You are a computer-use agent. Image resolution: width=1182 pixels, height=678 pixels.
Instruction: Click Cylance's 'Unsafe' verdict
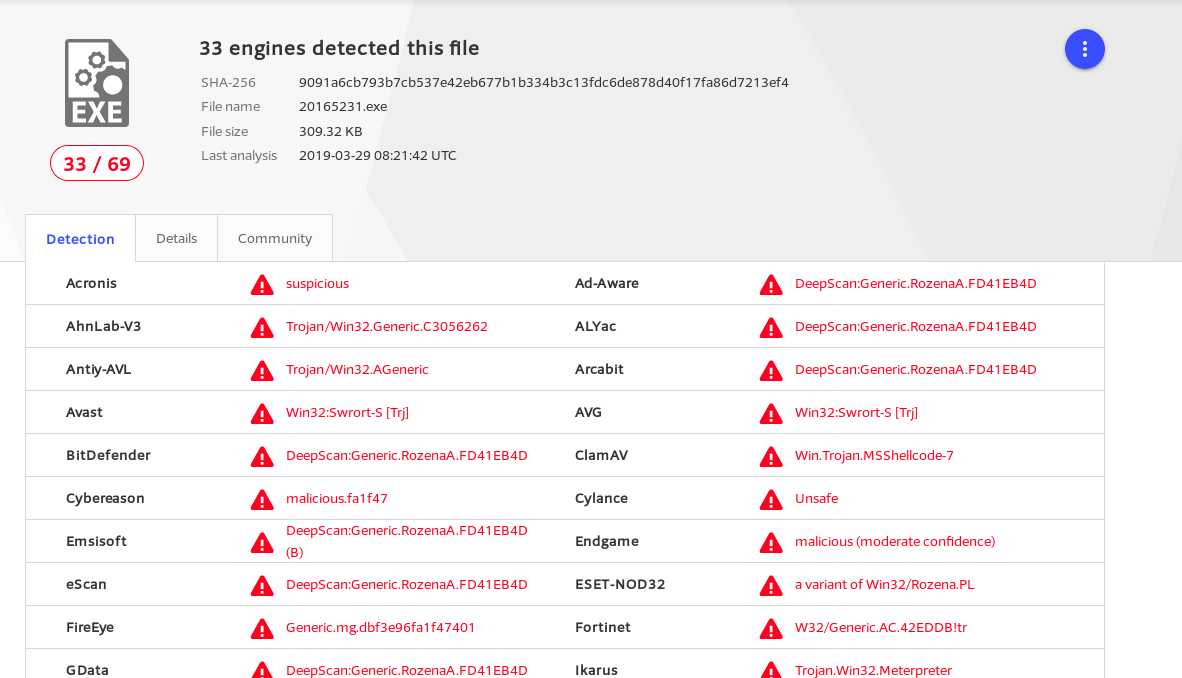tap(816, 499)
